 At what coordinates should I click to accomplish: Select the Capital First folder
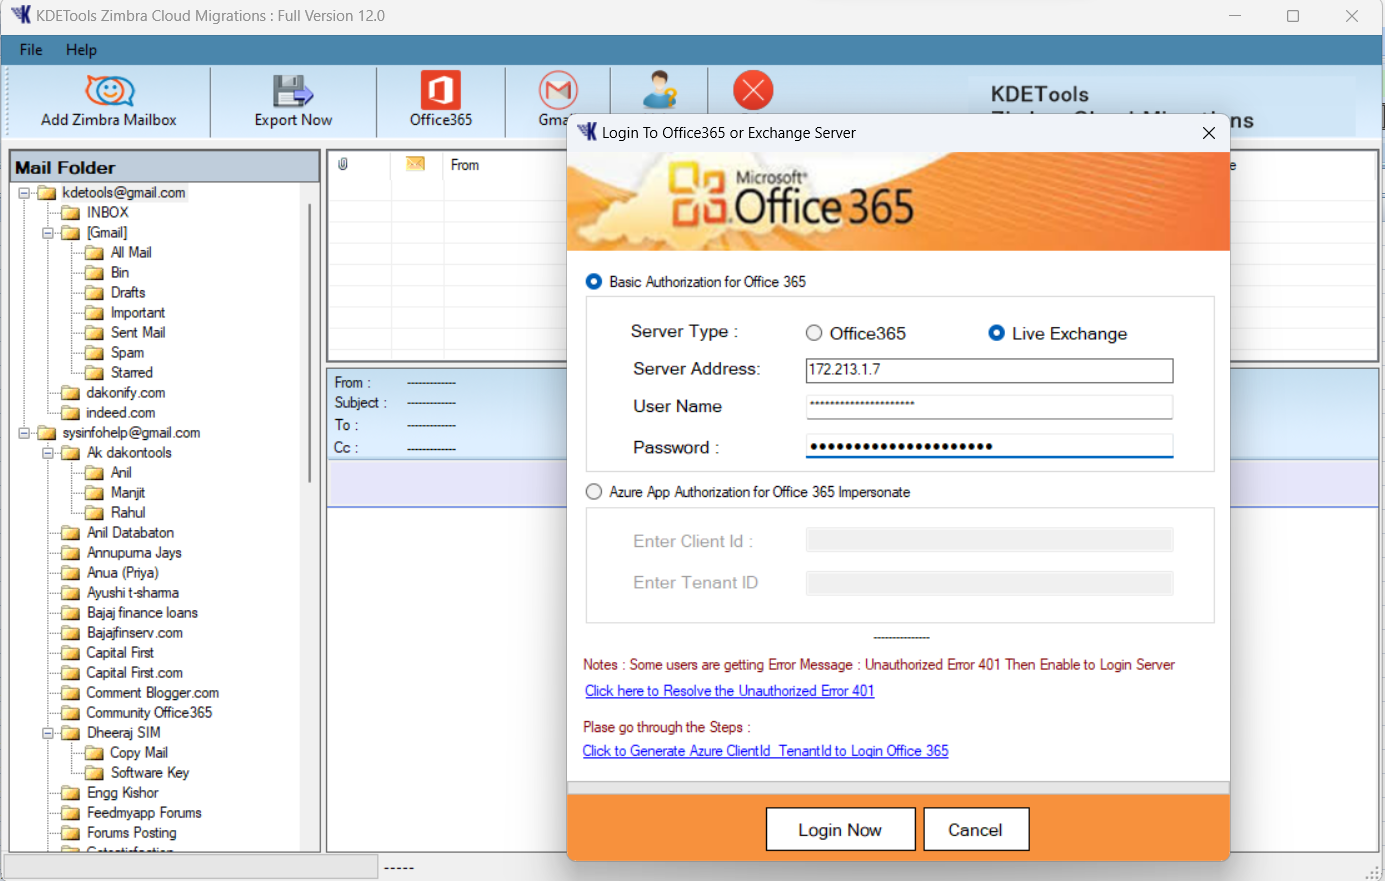click(x=120, y=653)
